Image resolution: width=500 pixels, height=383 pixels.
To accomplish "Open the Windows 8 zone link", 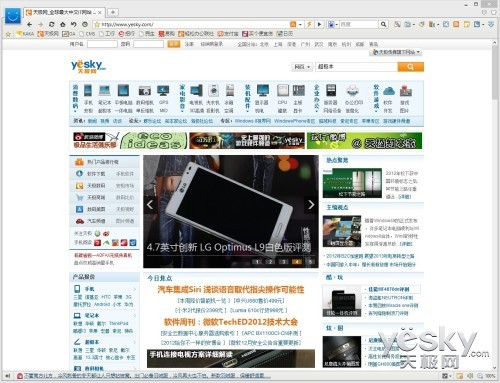I will 253,121.
